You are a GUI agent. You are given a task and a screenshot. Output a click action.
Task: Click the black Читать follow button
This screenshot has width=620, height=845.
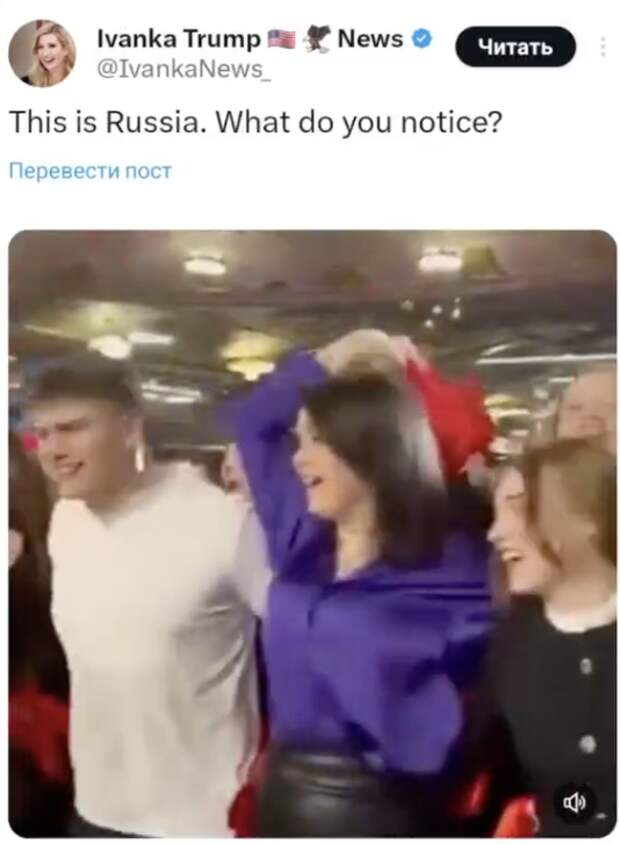coord(515,47)
